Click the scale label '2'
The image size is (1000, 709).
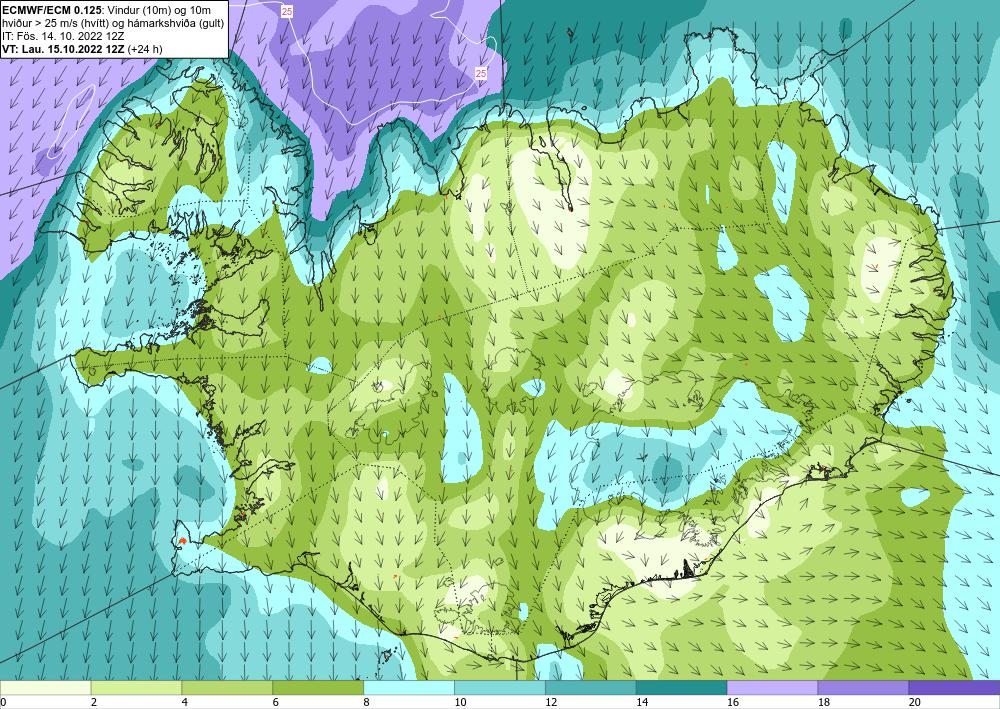tap(94, 703)
